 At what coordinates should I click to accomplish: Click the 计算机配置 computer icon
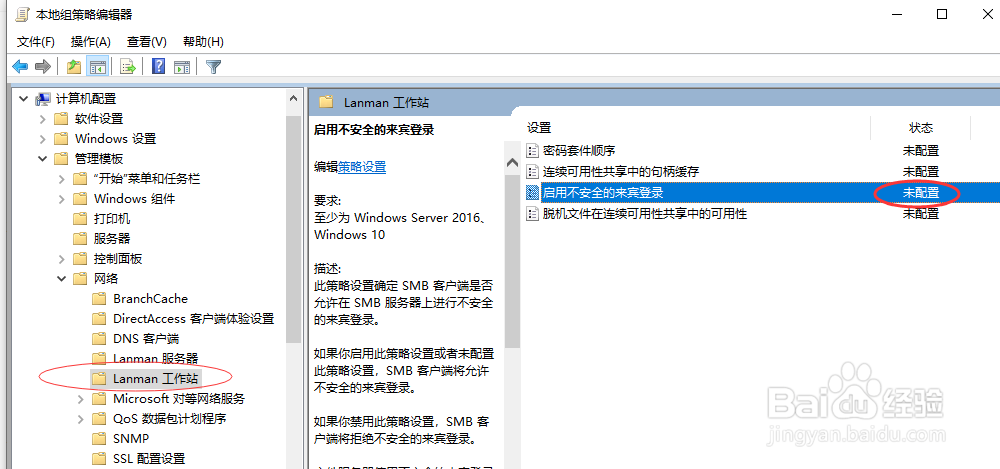43,99
